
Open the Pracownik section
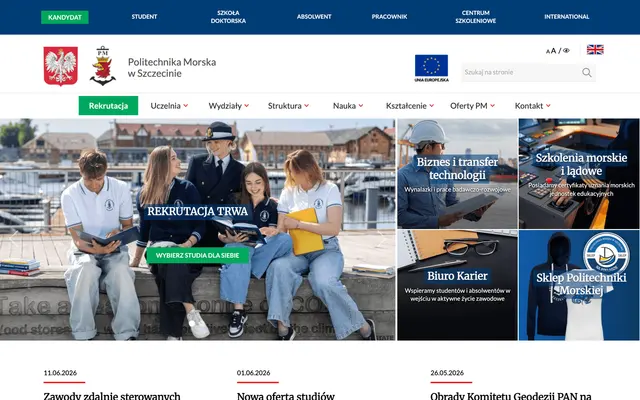click(x=389, y=17)
